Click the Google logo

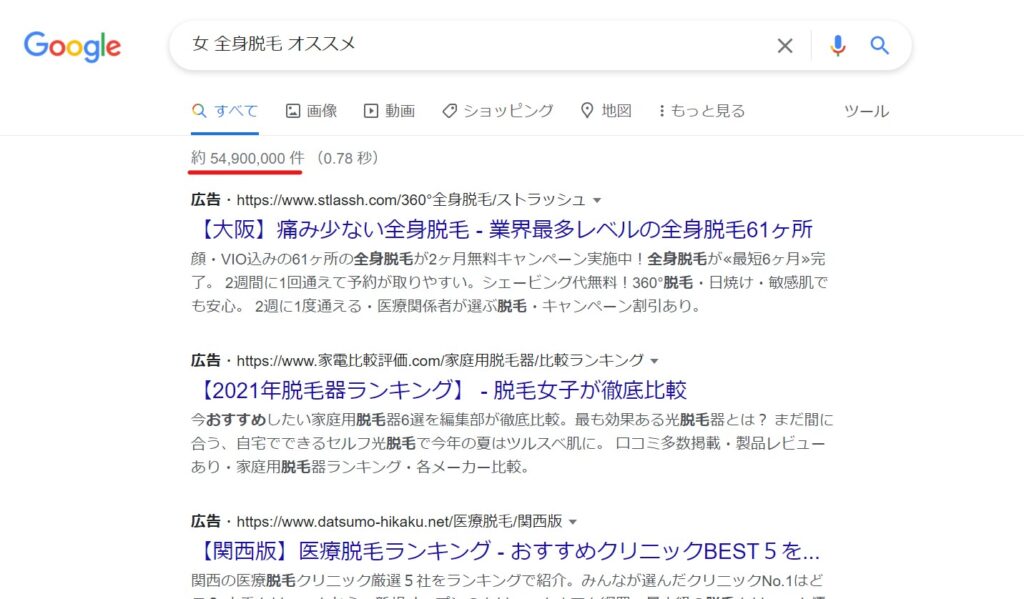pos(72,46)
